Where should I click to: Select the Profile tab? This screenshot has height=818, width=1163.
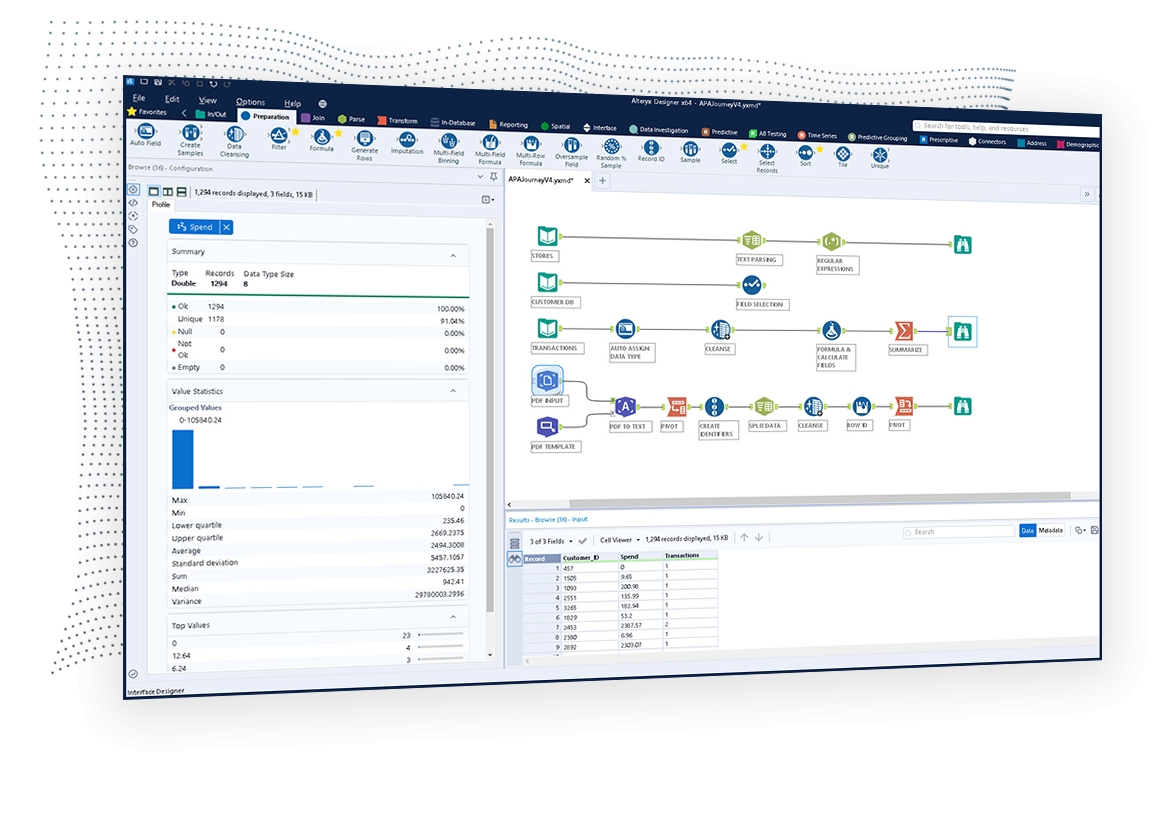coord(161,204)
